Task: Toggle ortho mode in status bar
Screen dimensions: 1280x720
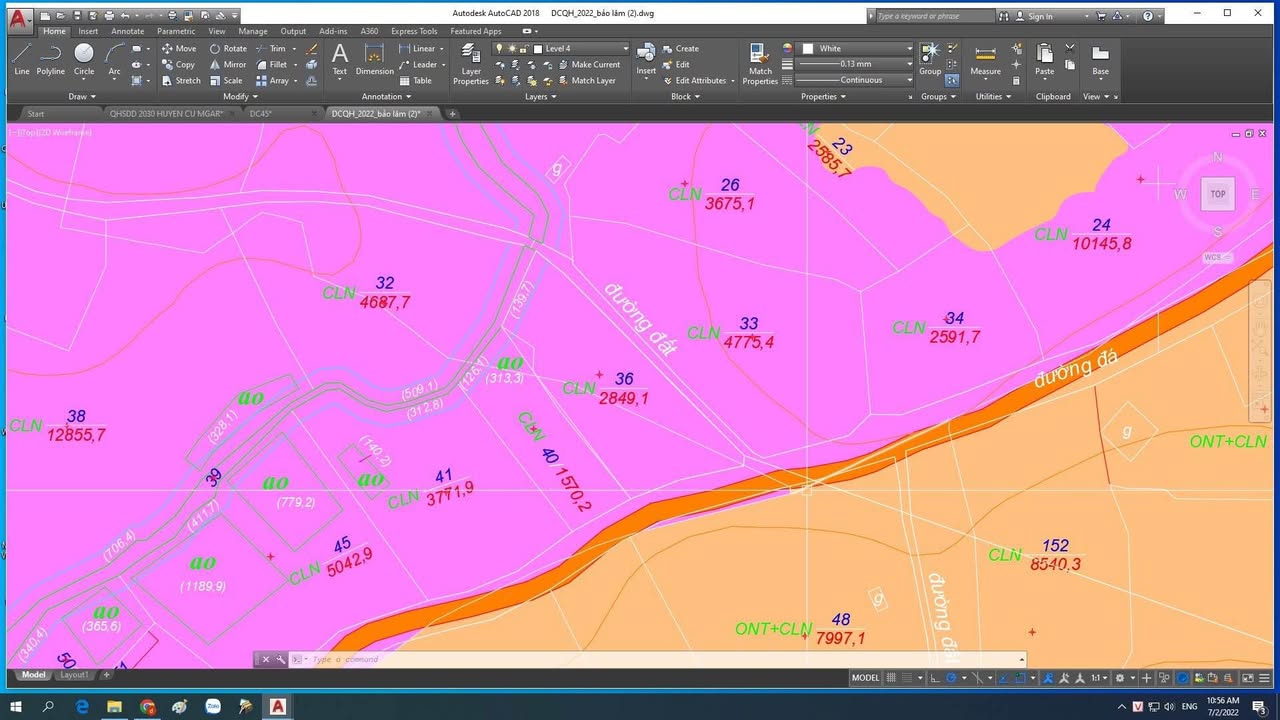Action: pyautogui.click(x=935, y=678)
